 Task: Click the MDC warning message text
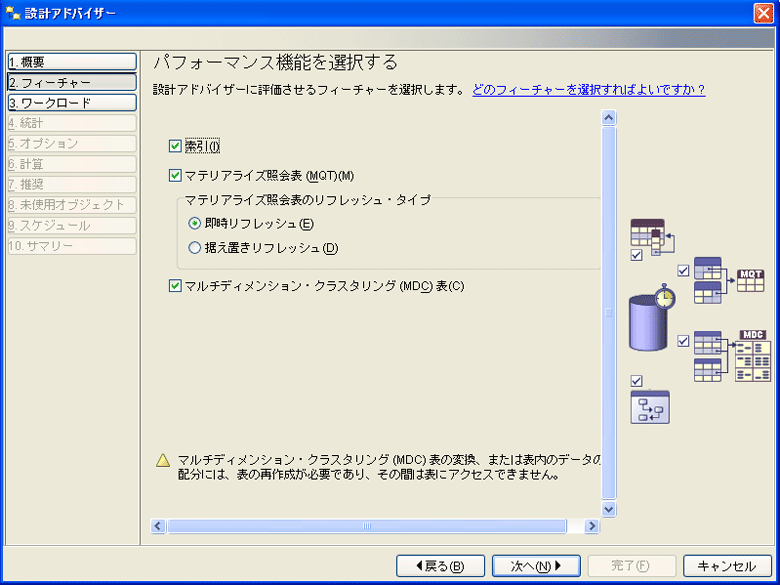tap(390, 467)
